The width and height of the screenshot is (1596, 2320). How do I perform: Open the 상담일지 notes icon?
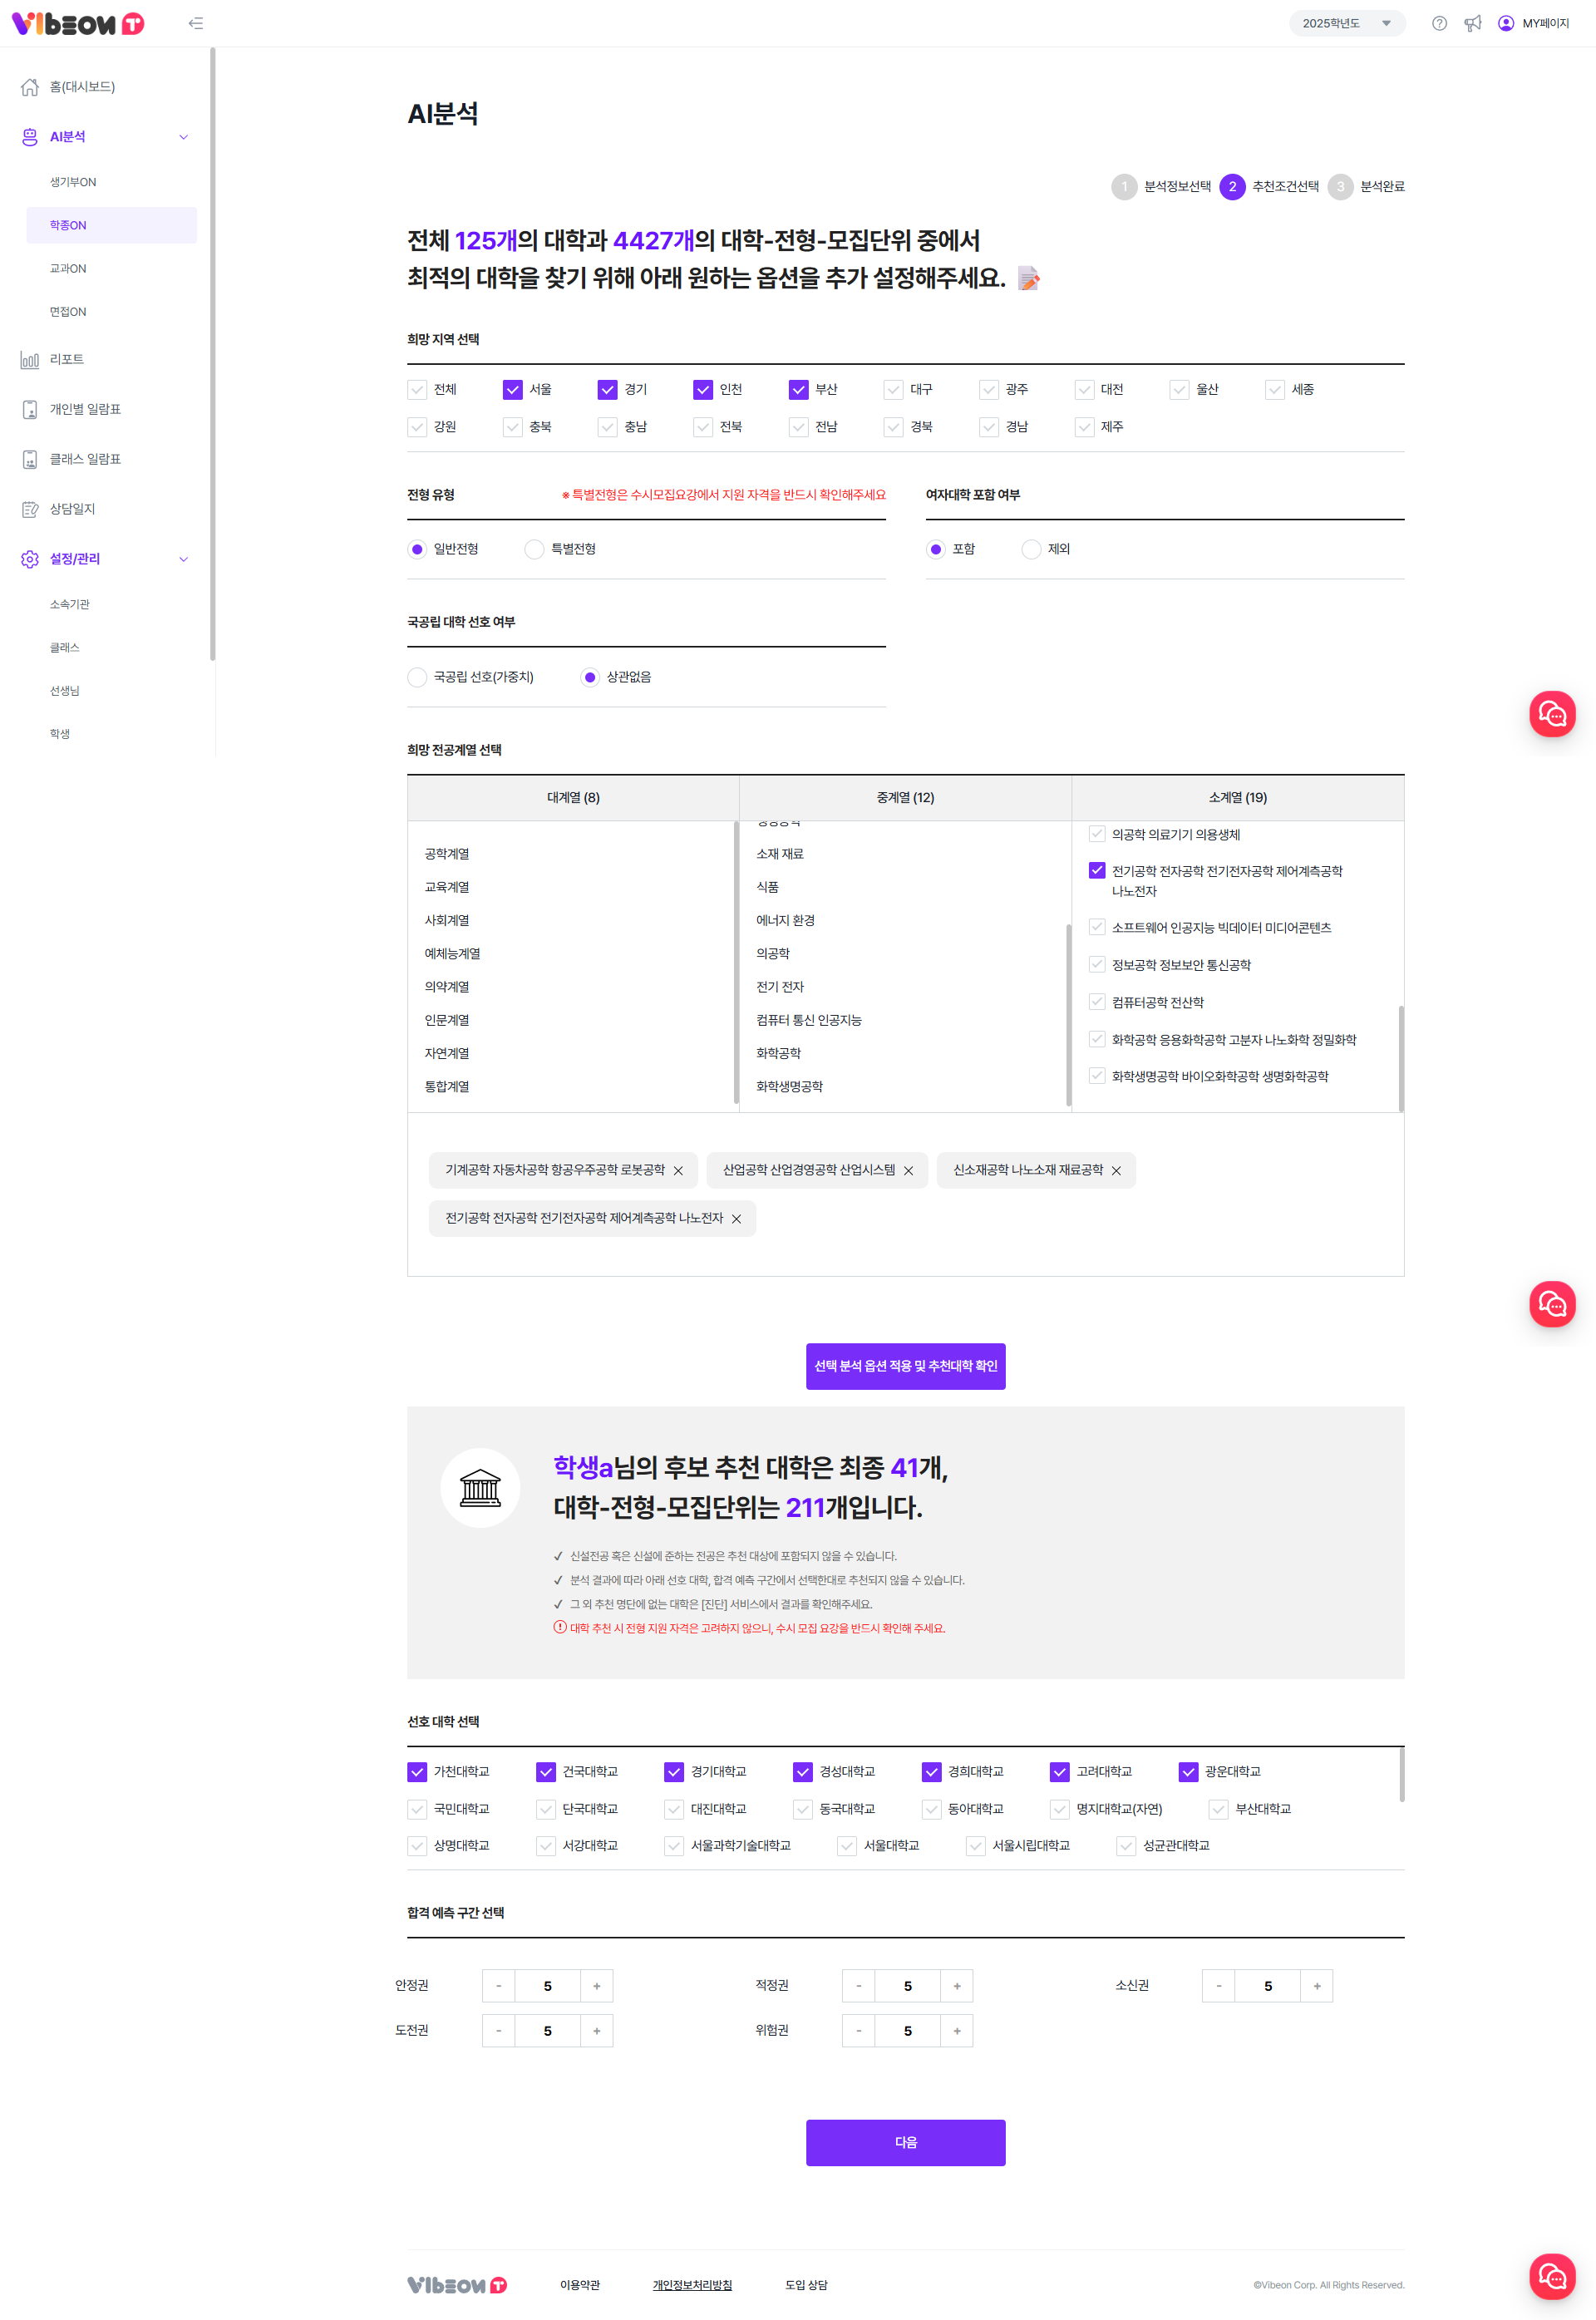(x=30, y=509)
